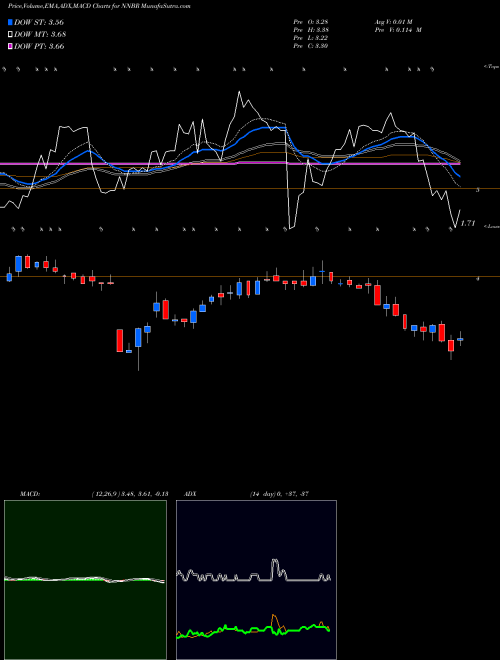Viewport: 500px width, 660px height.
Task: Click the 'Pre L: 3.22' value
Action: click(311, 38)
